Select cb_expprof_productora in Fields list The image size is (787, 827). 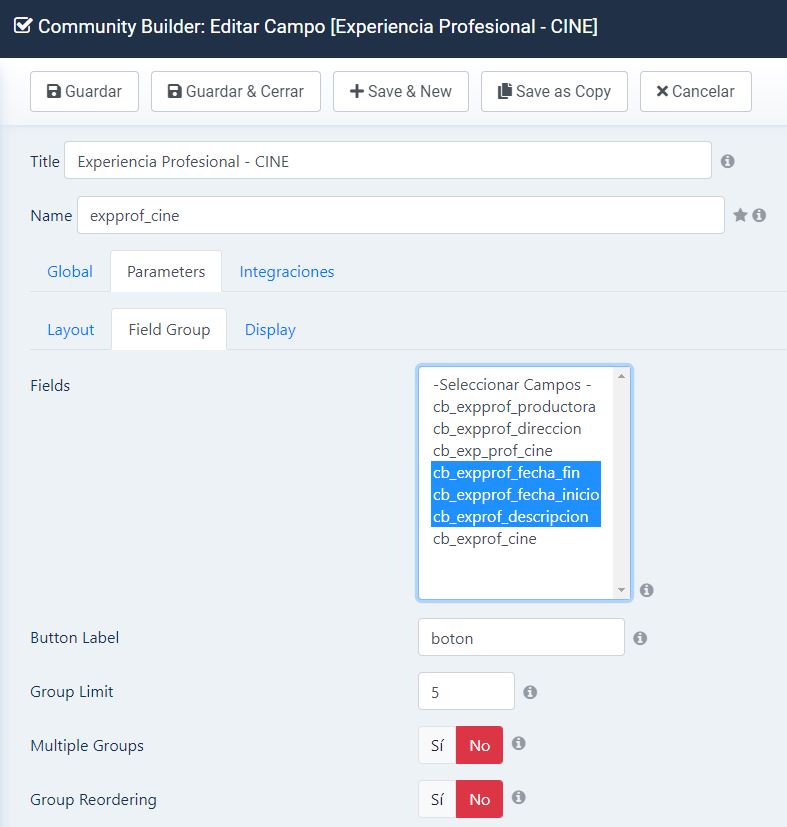pyautogui.click(x=514, y=407)
